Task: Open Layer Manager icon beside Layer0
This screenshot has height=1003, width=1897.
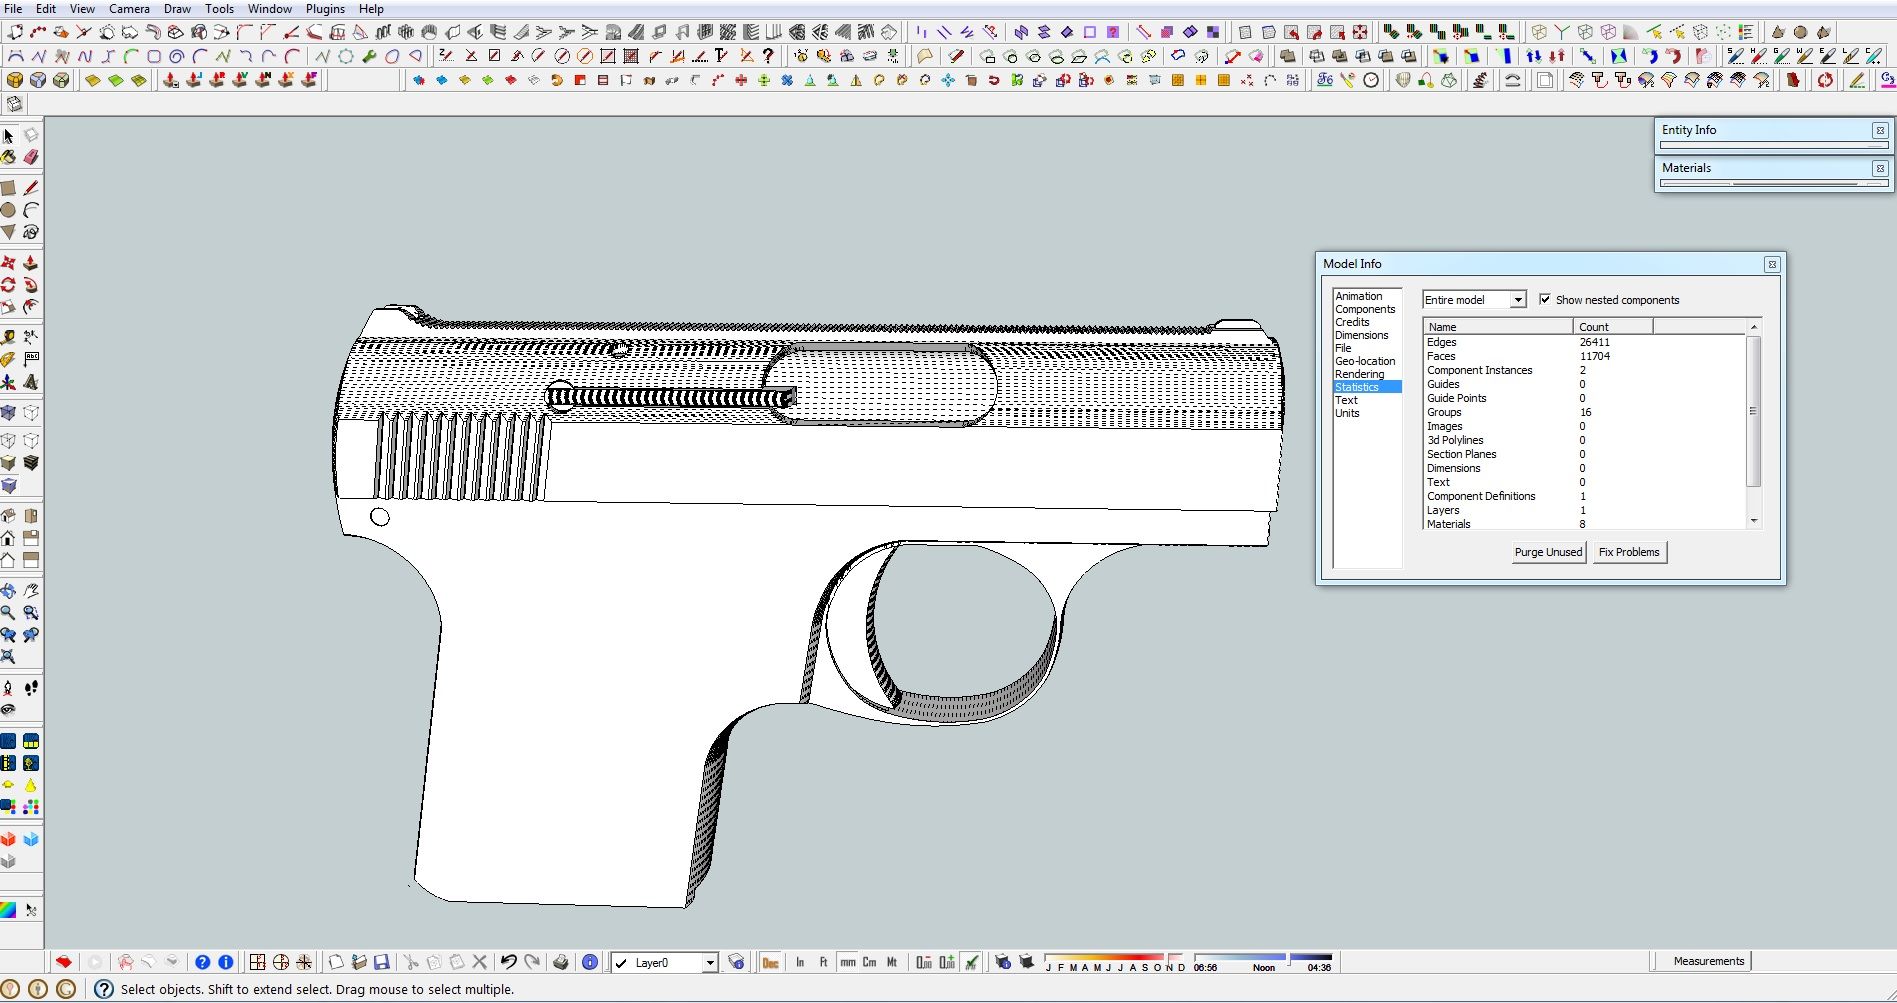Action: pyautogui.click(x=737, y=962)
